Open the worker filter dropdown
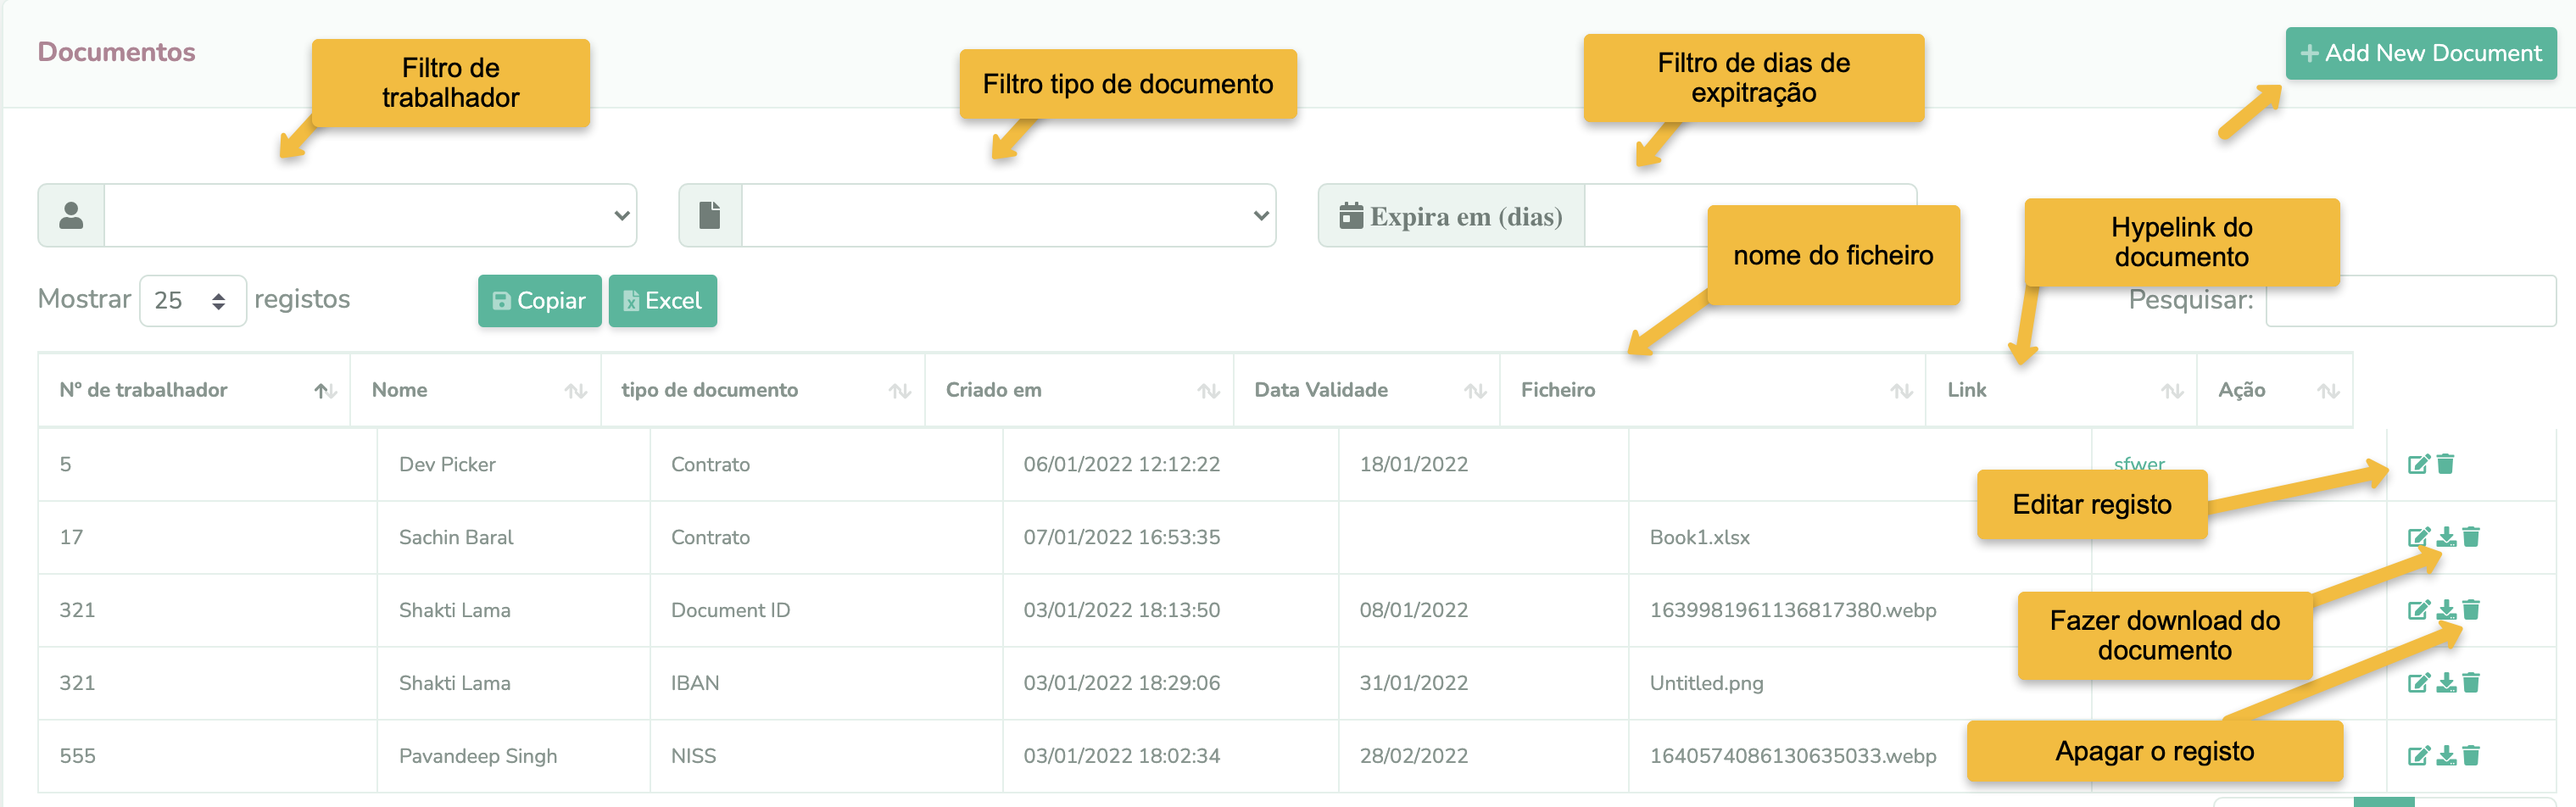 [x=370, y=215]
